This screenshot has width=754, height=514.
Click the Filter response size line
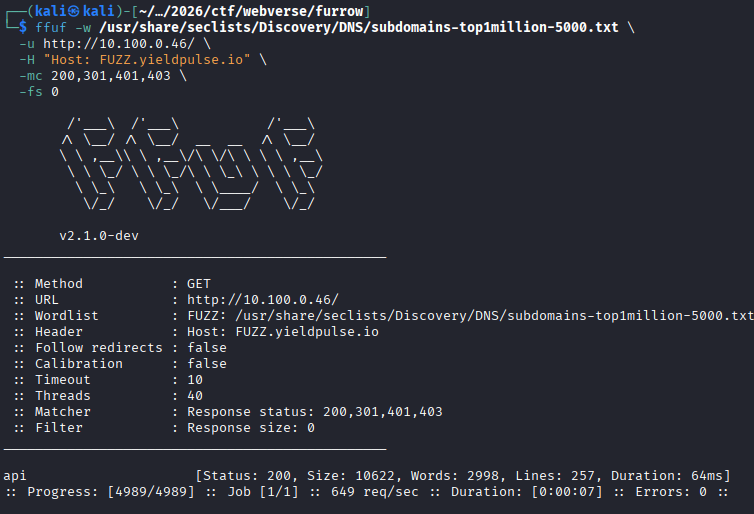tap(243, 428)
